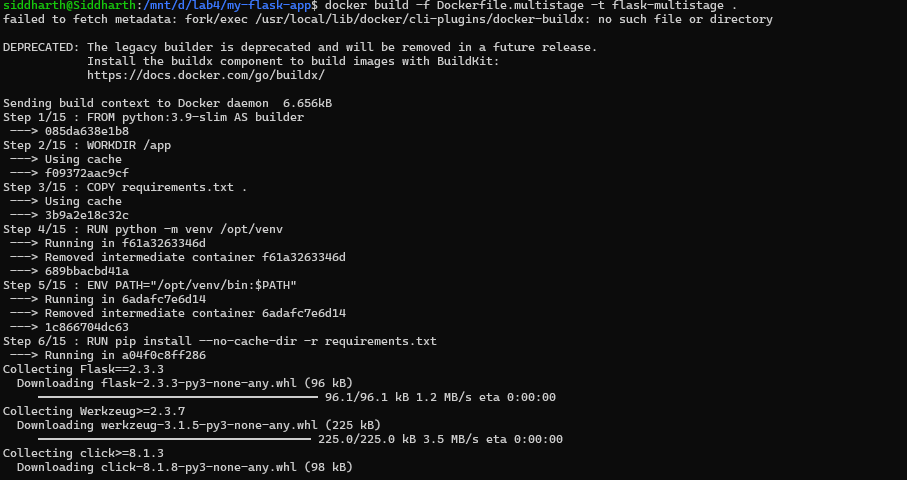
Task: Click the 'Sending build context' line
Action: point(167,103)
